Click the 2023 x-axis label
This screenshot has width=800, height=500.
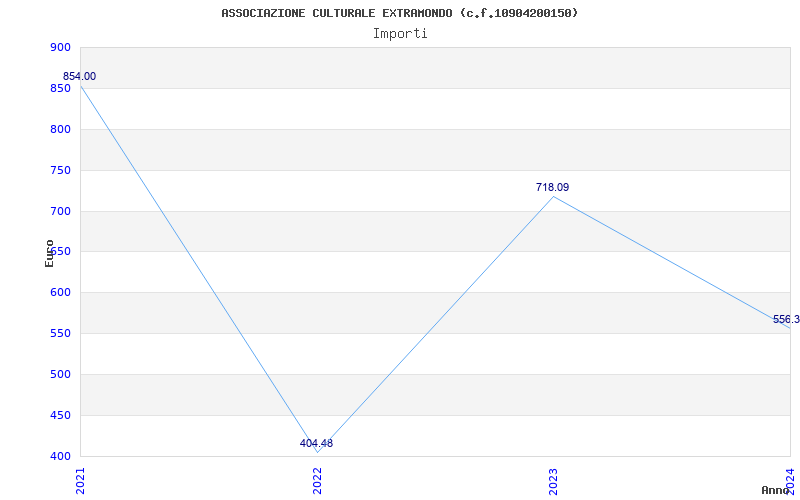[554, 481]
